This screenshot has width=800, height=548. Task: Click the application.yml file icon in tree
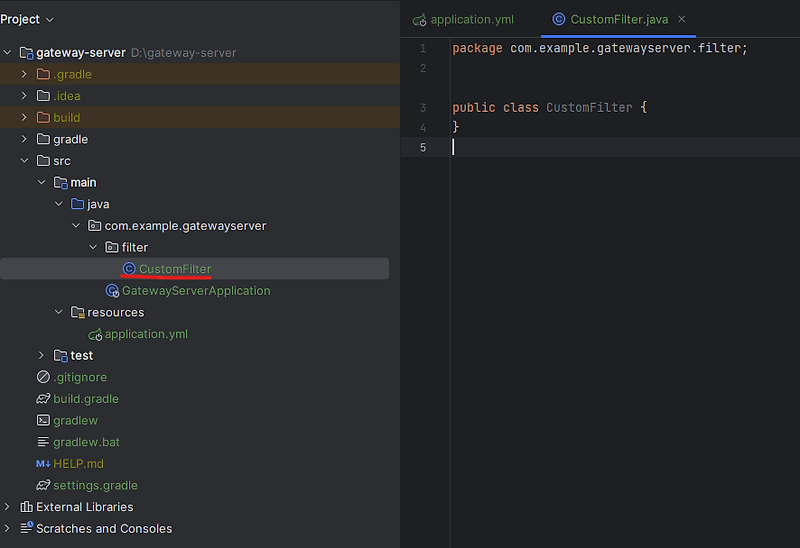coord(95,334)
